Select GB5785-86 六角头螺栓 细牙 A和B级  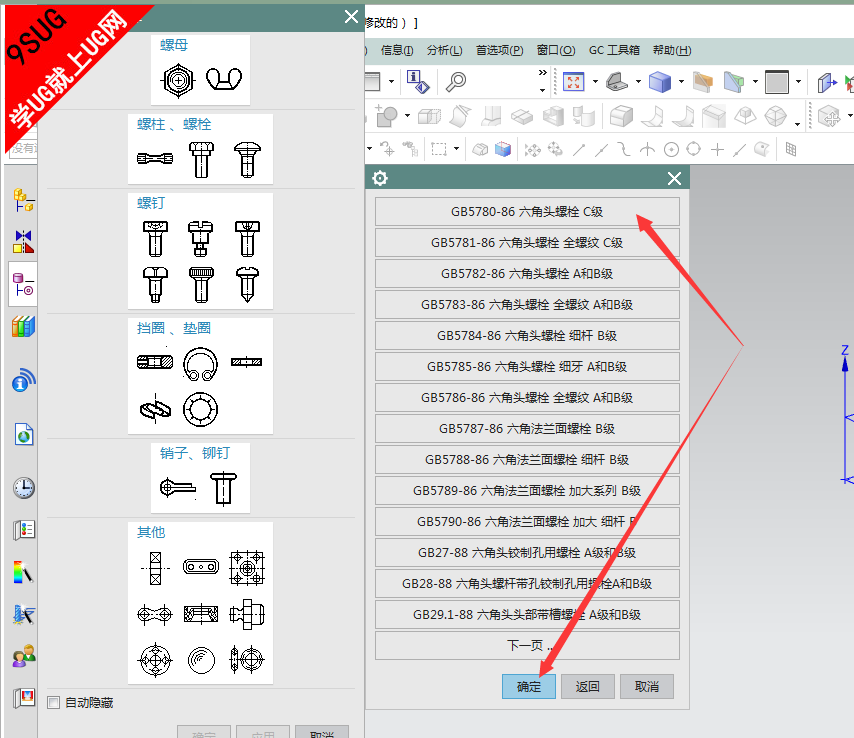(x=527, y=367)
